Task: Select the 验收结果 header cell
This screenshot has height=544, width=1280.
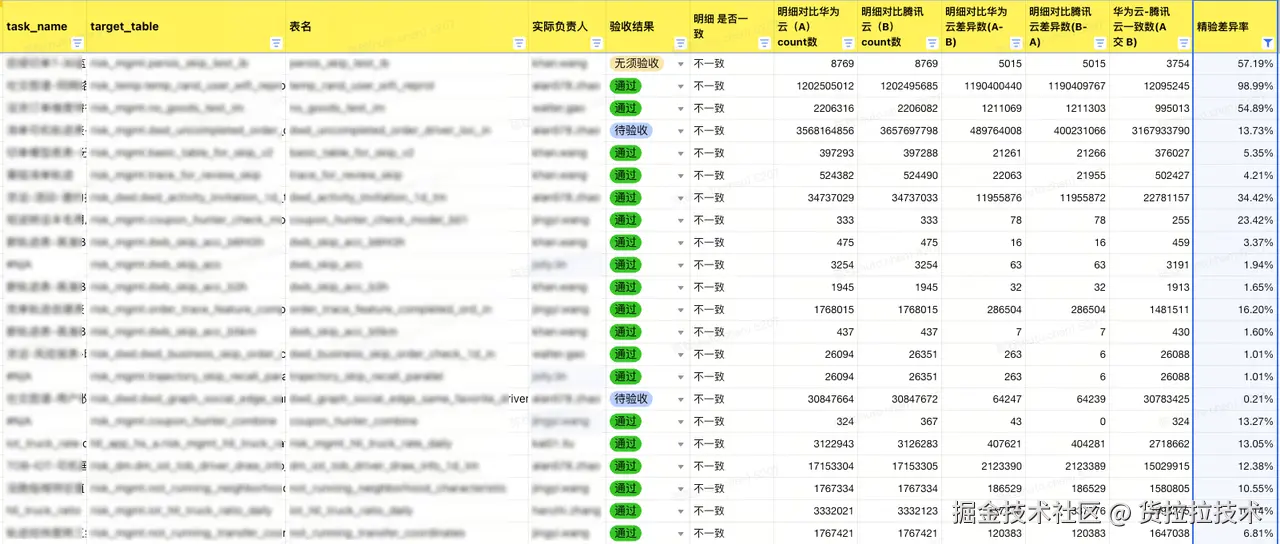Action: 647,28
